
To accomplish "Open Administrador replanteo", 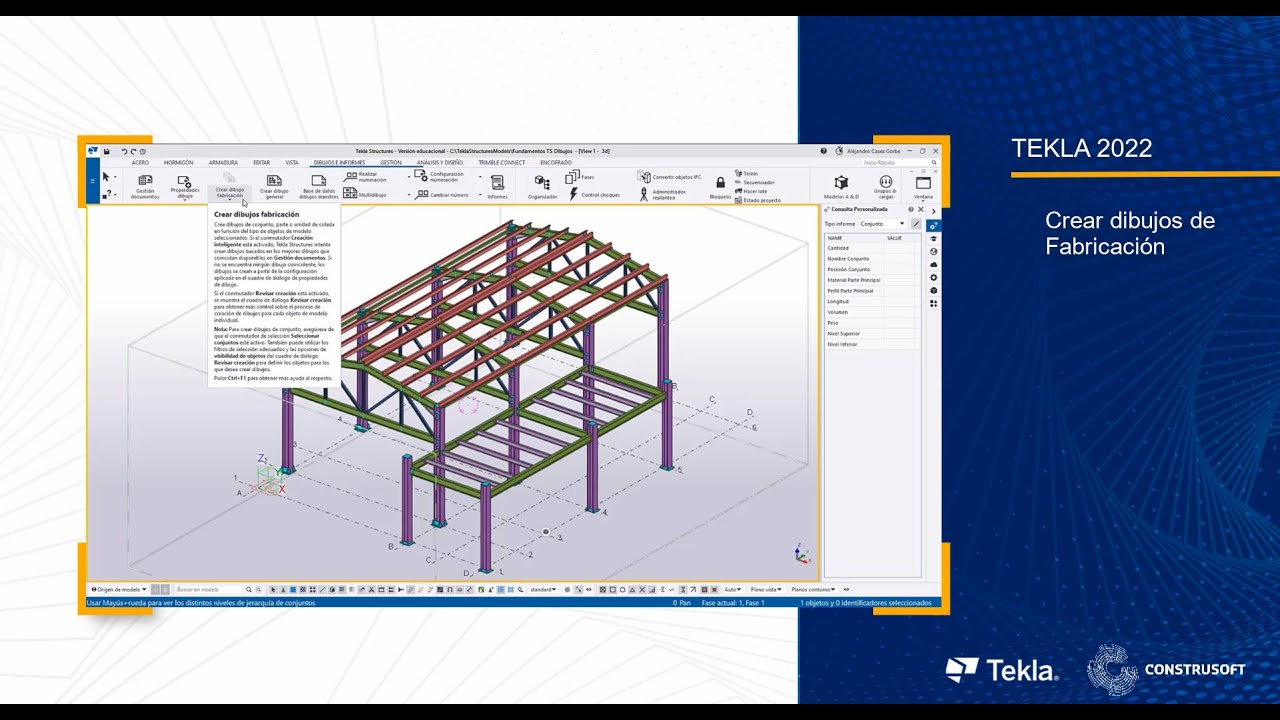I will [662, 195].
